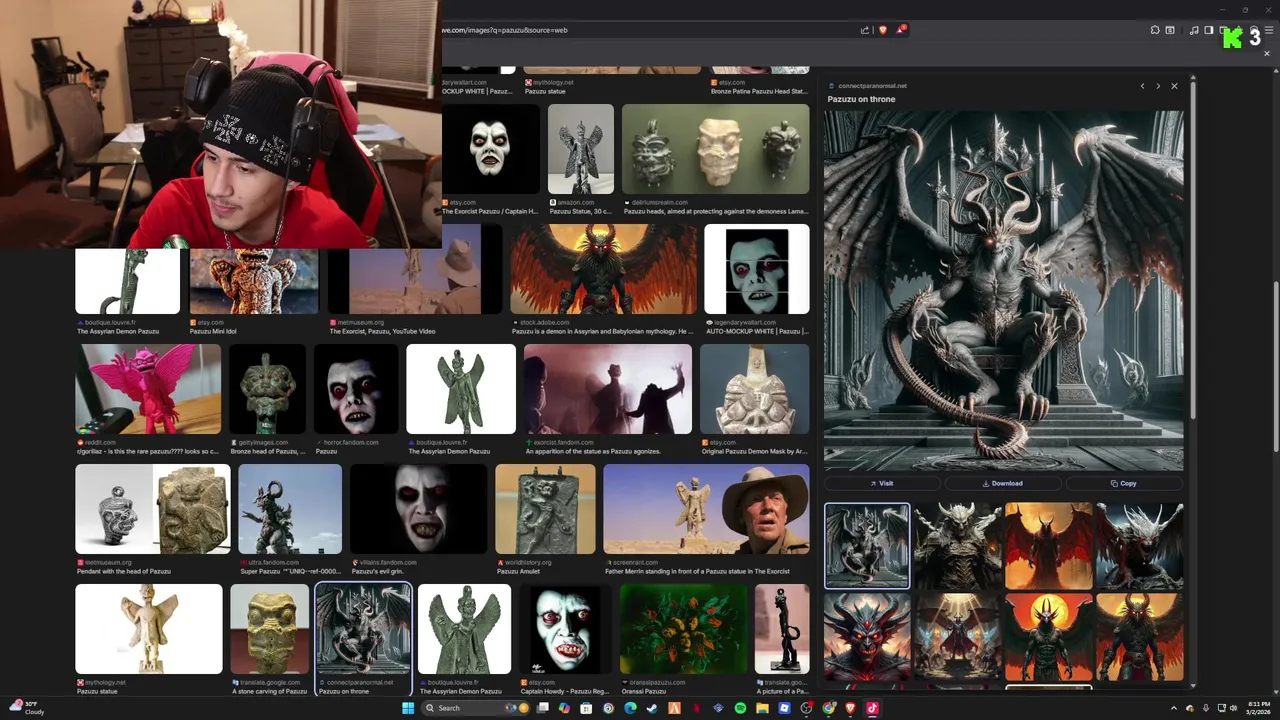1280x720 pixels.
Task: Toggle the browser sidebar panel icon
Action: point(1208,30)
